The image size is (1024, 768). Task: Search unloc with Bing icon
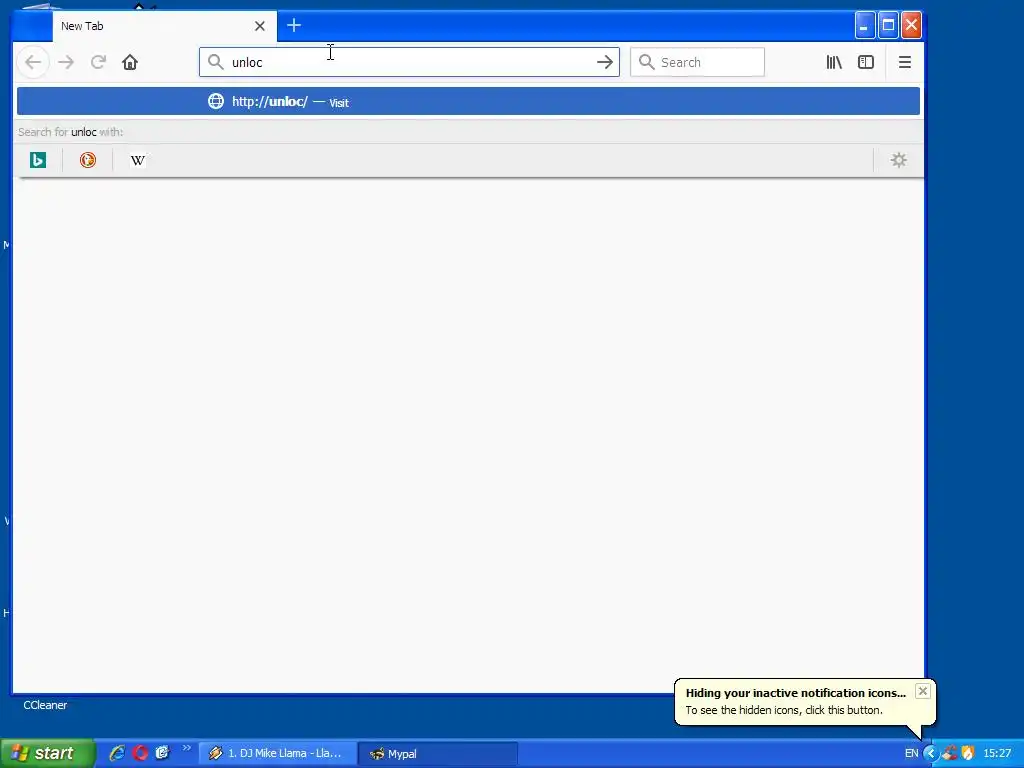(38, 160)
